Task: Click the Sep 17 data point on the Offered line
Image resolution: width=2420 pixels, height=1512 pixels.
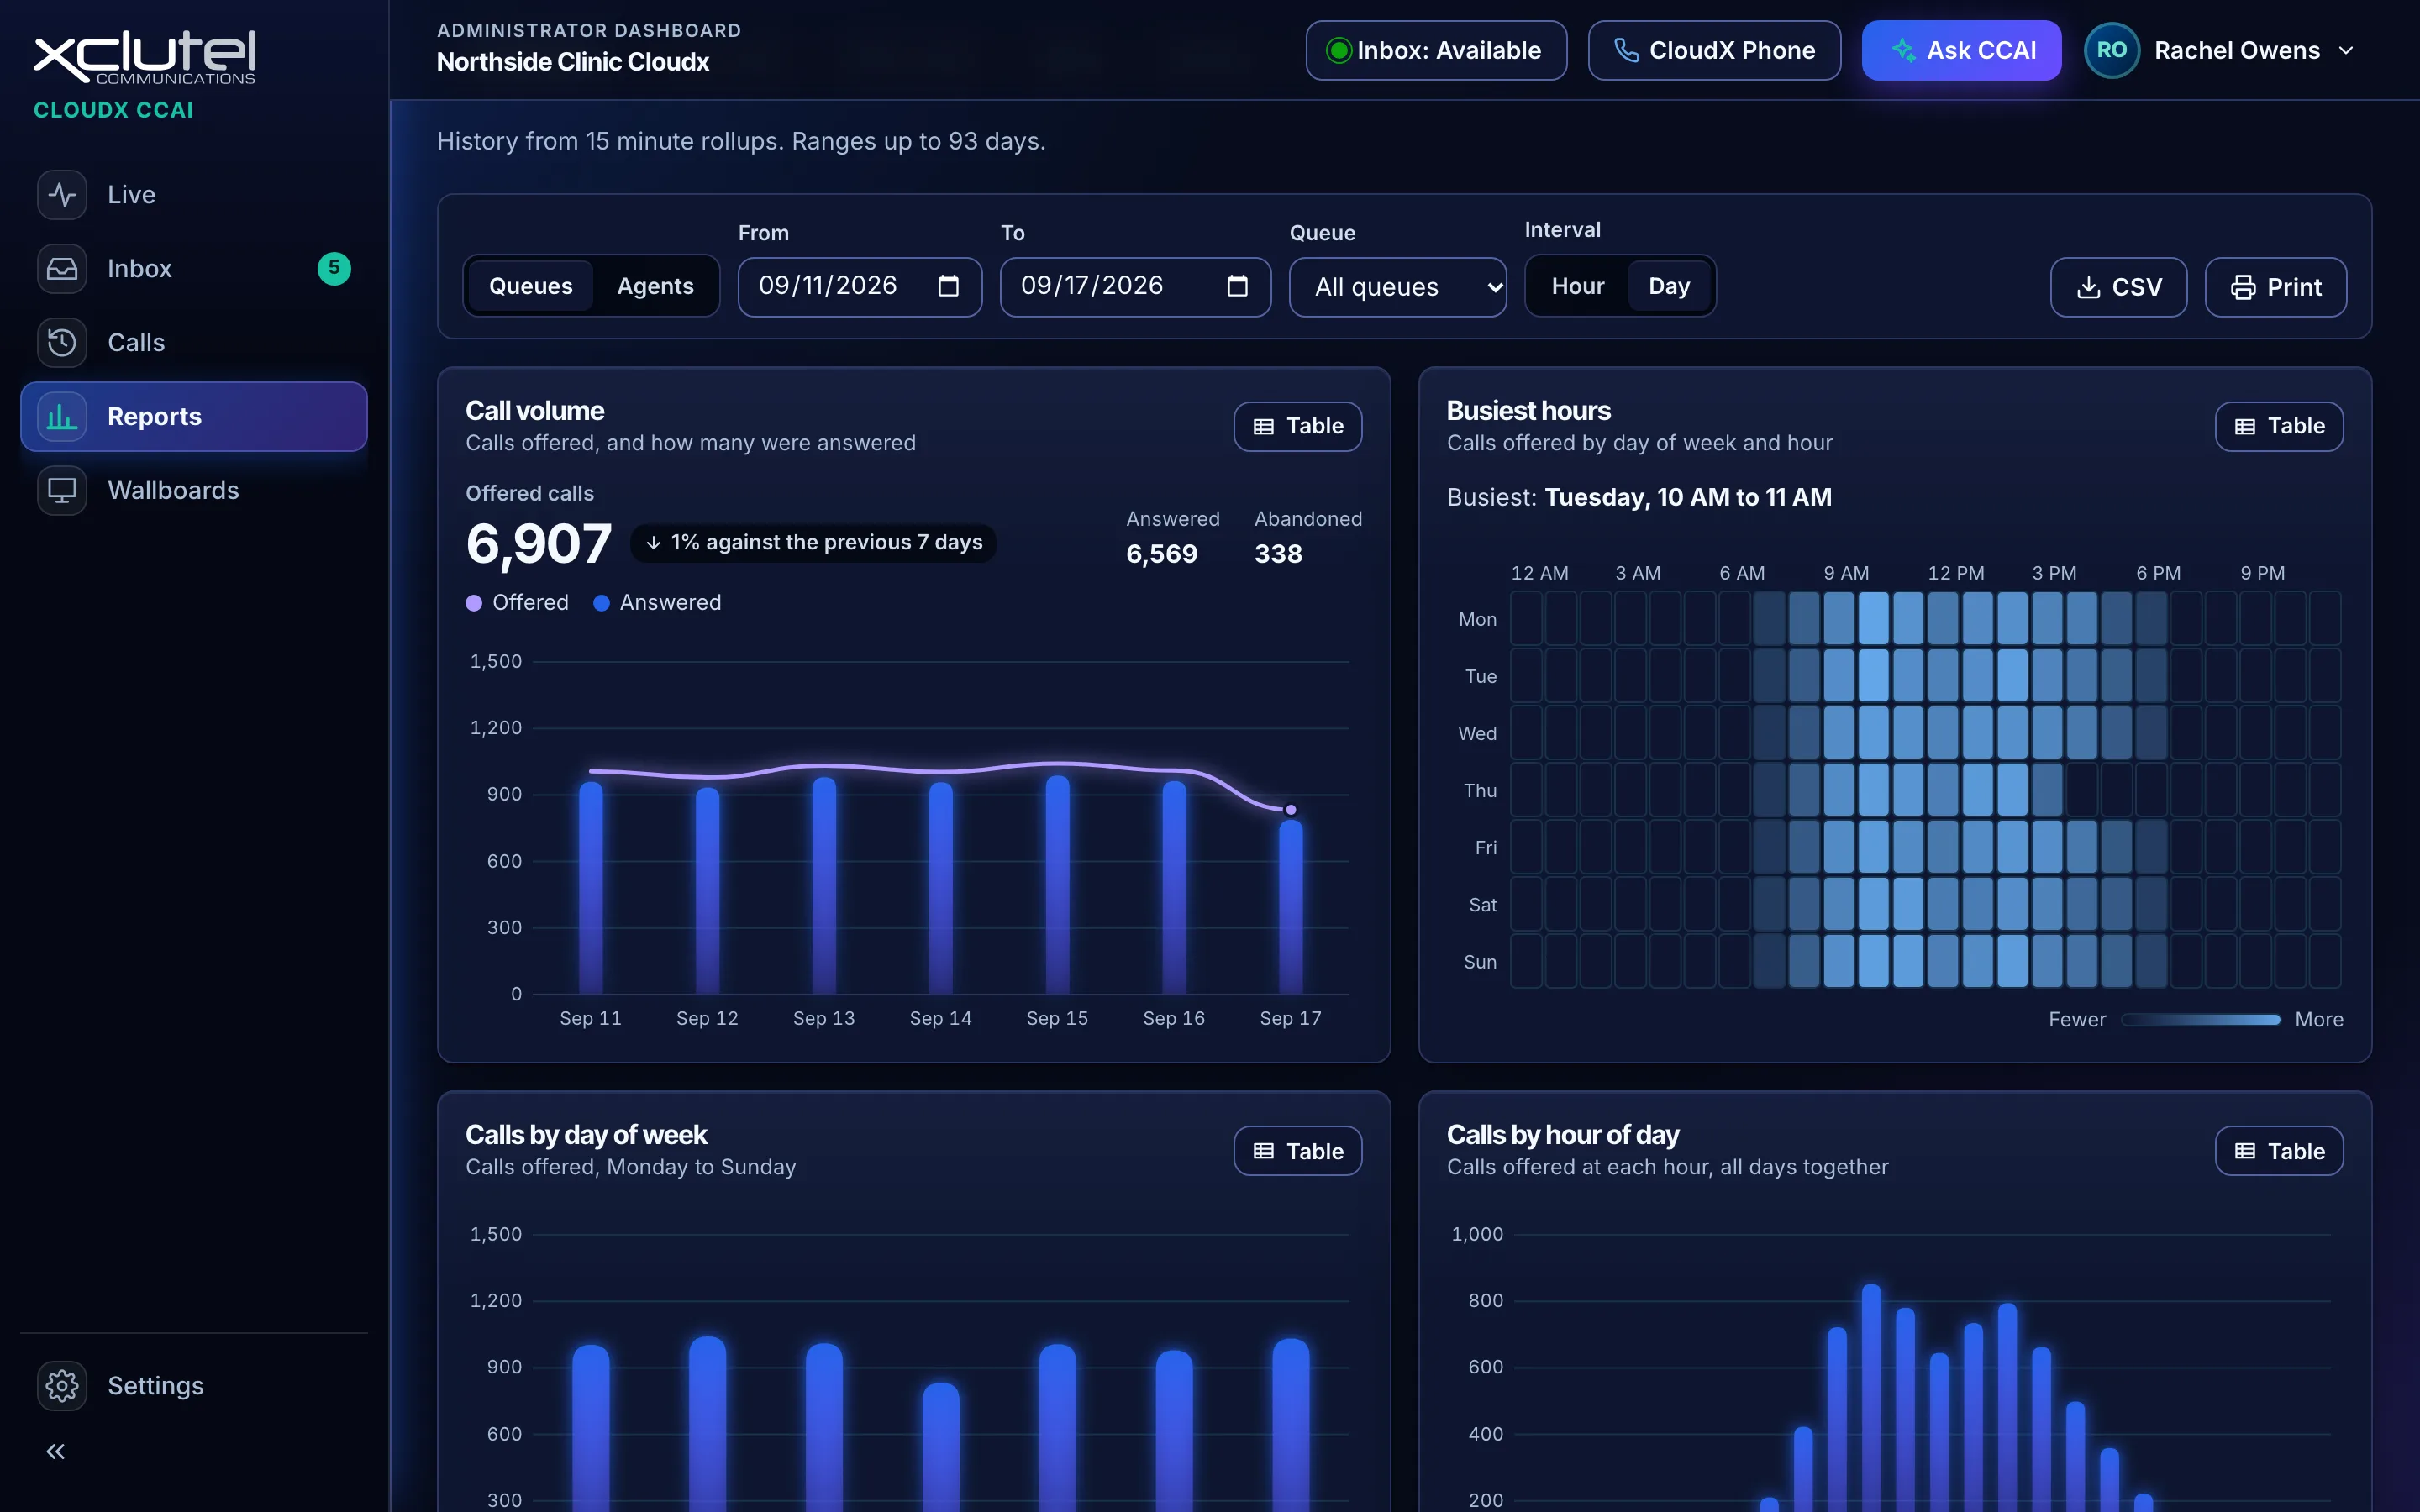Action: tap(1291, 810)
